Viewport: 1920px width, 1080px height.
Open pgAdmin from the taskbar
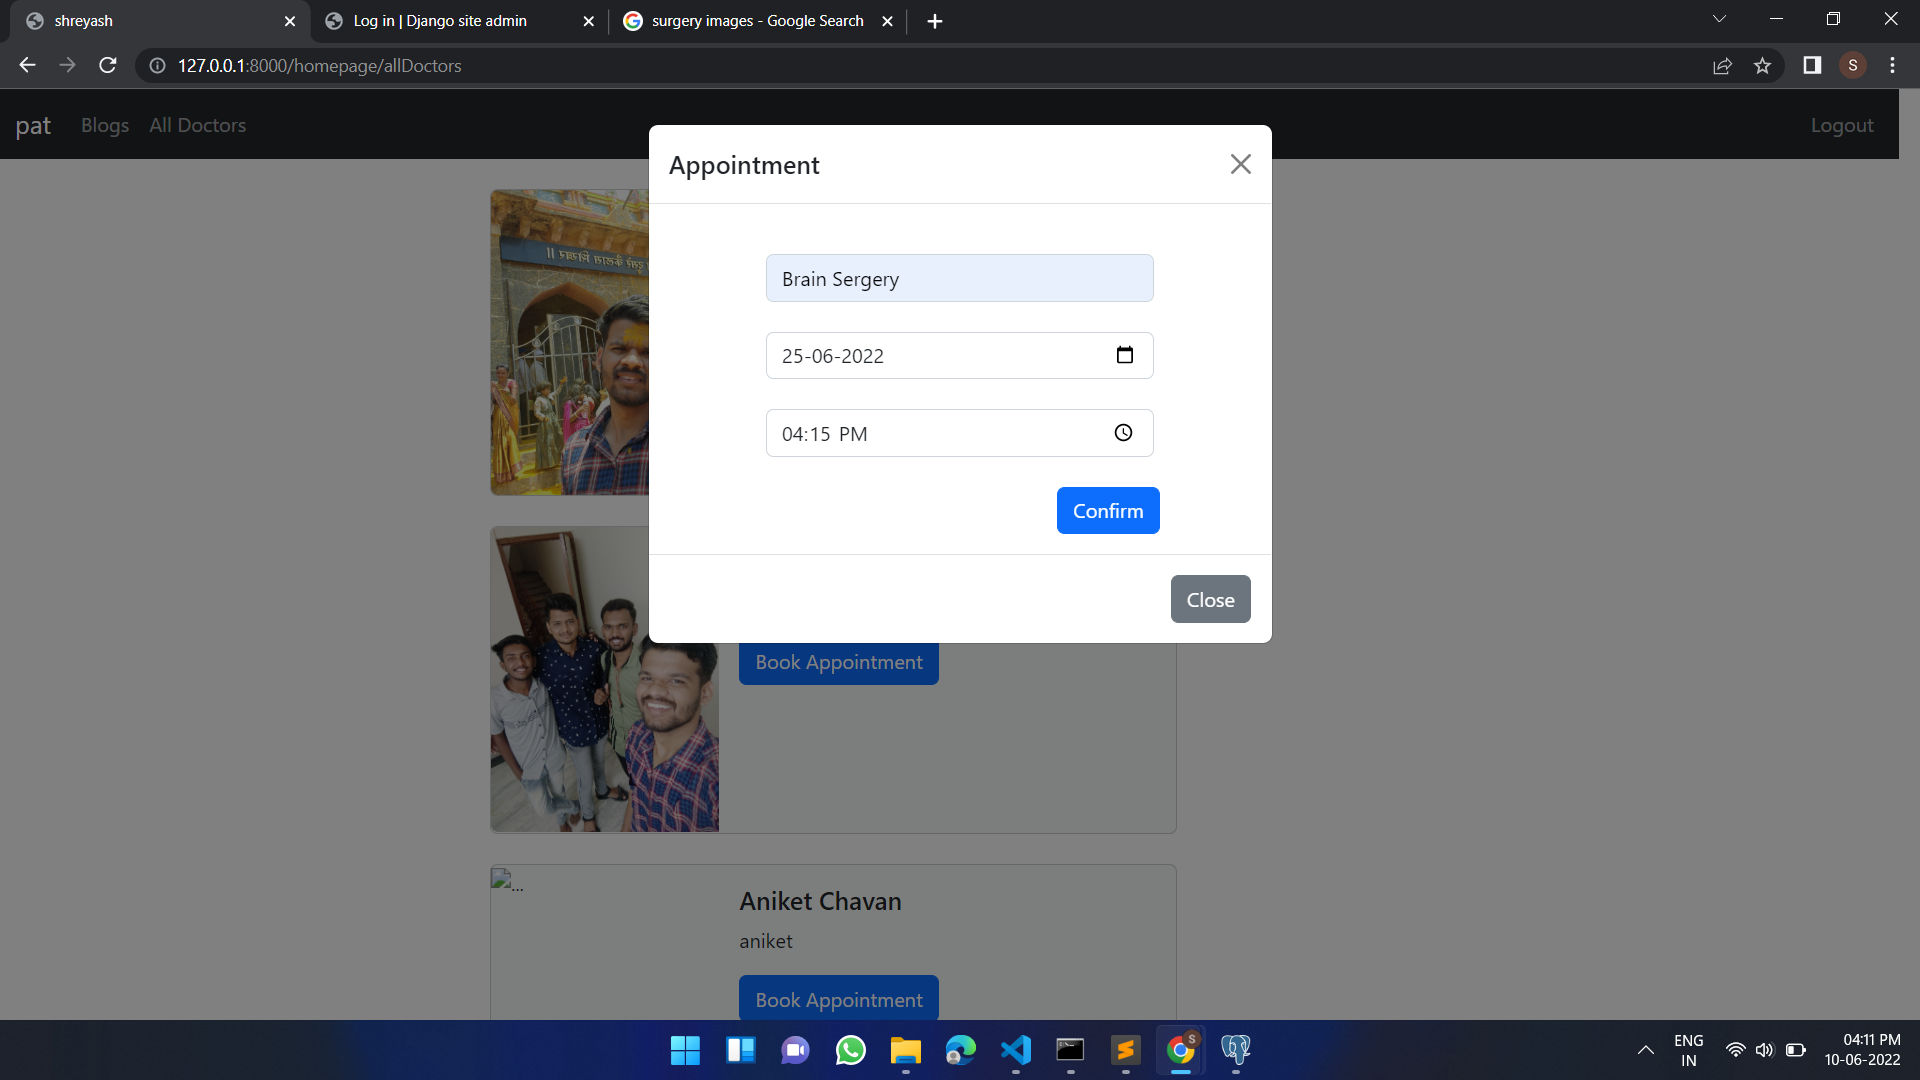(1236, 1050)
